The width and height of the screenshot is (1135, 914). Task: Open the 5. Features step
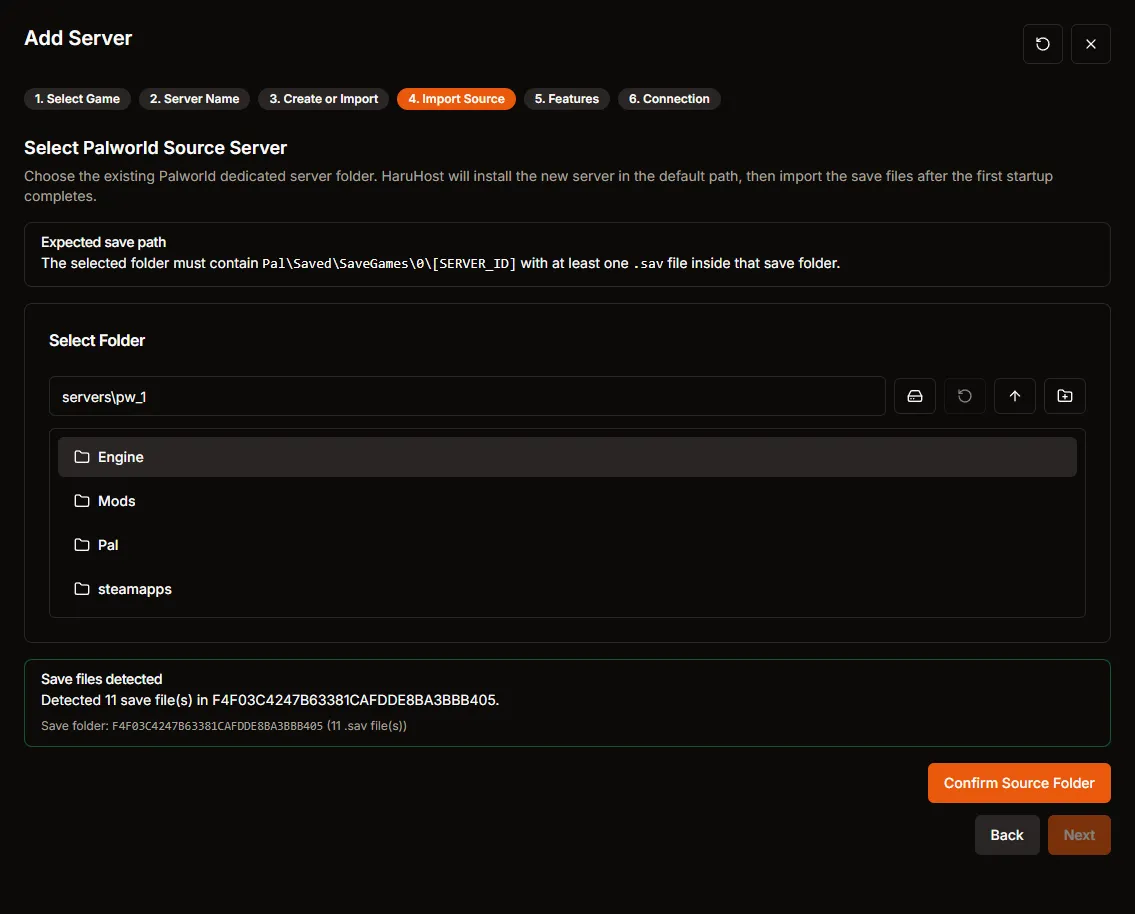click(x=566, y=99)
